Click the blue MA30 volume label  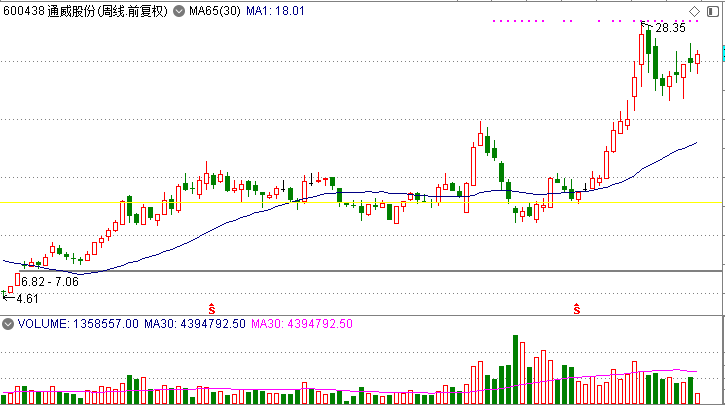tap(193, 324)
